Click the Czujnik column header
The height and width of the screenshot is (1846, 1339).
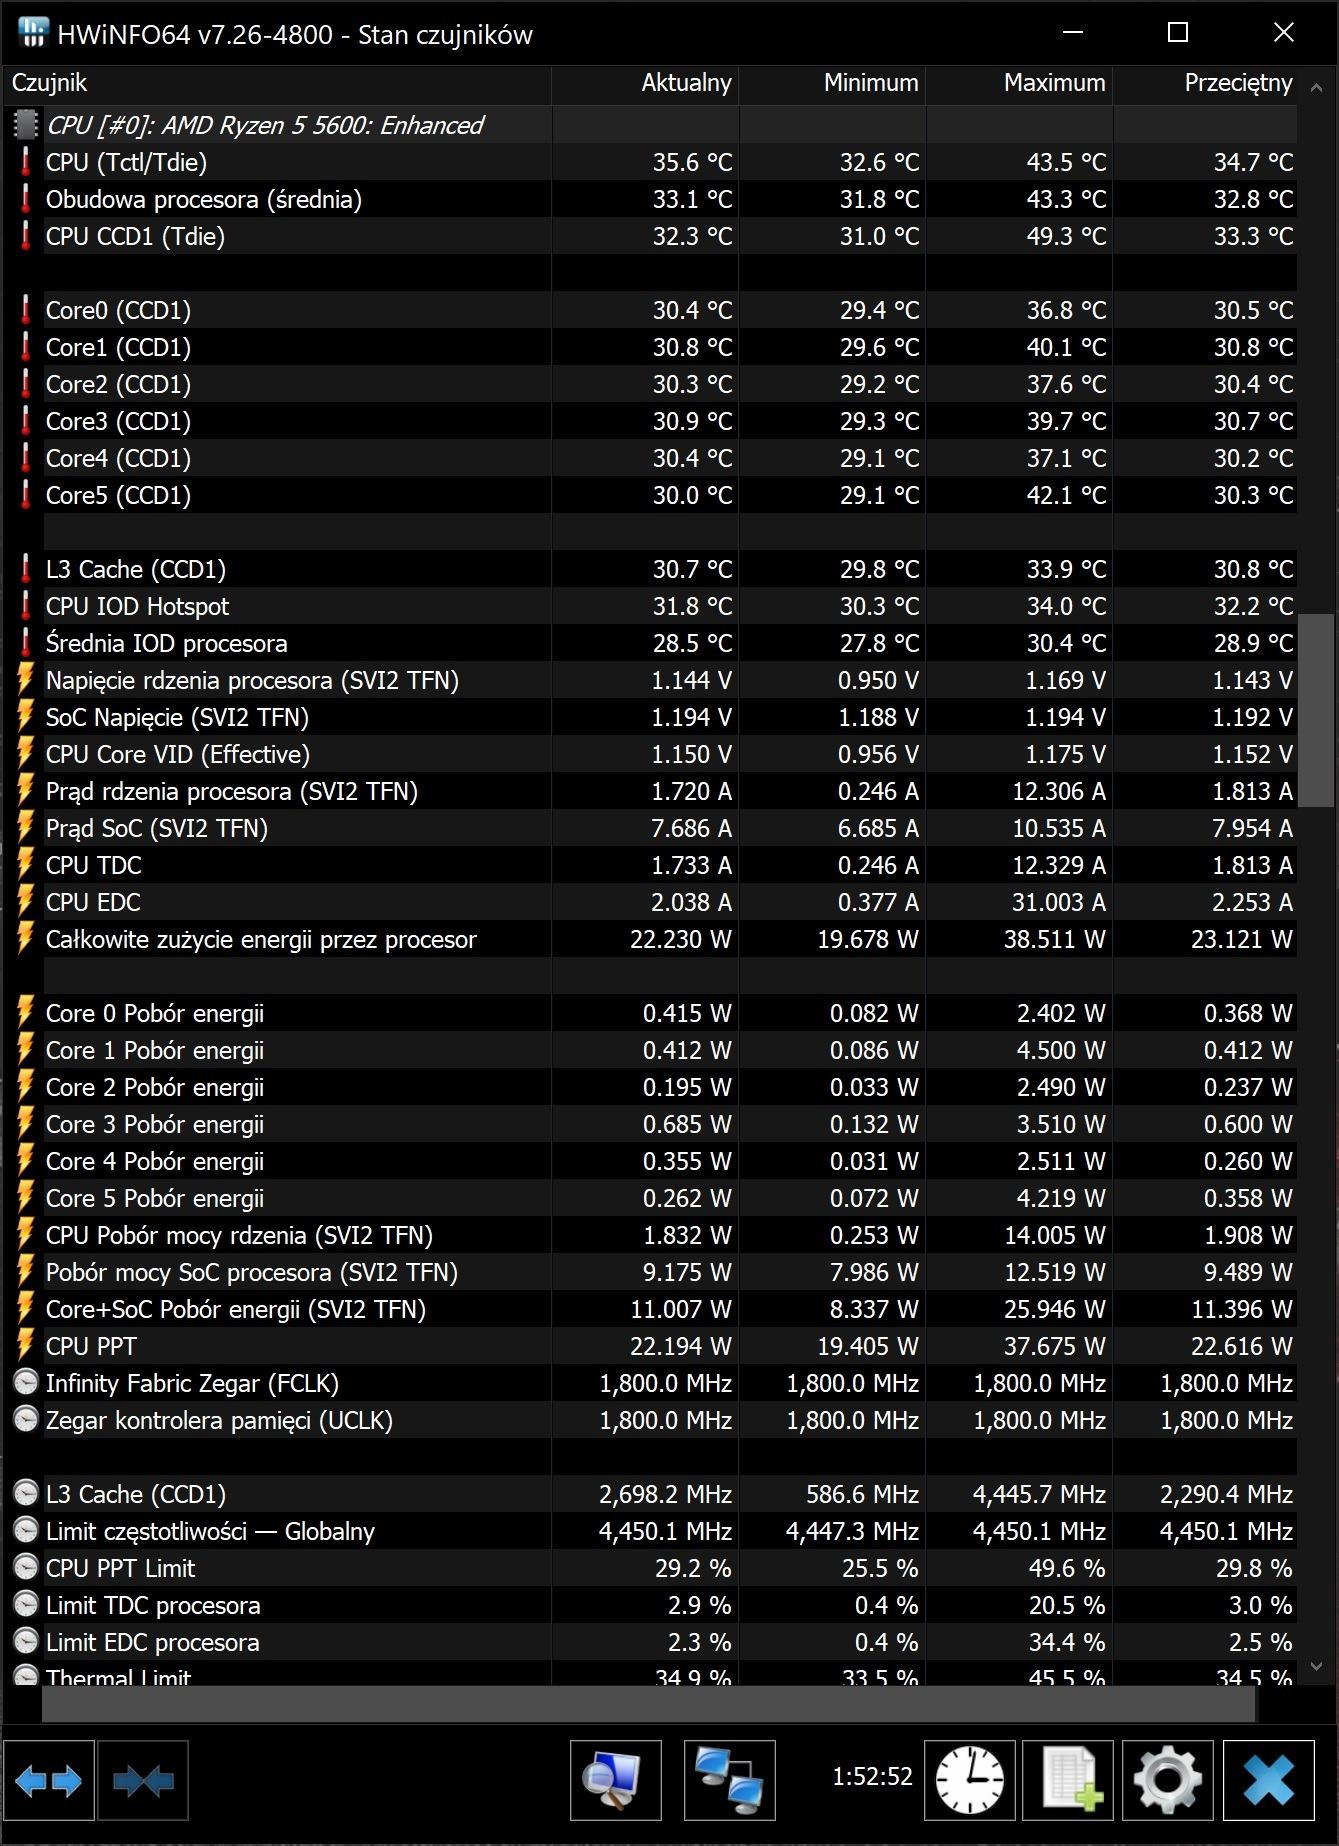point(278,83)
